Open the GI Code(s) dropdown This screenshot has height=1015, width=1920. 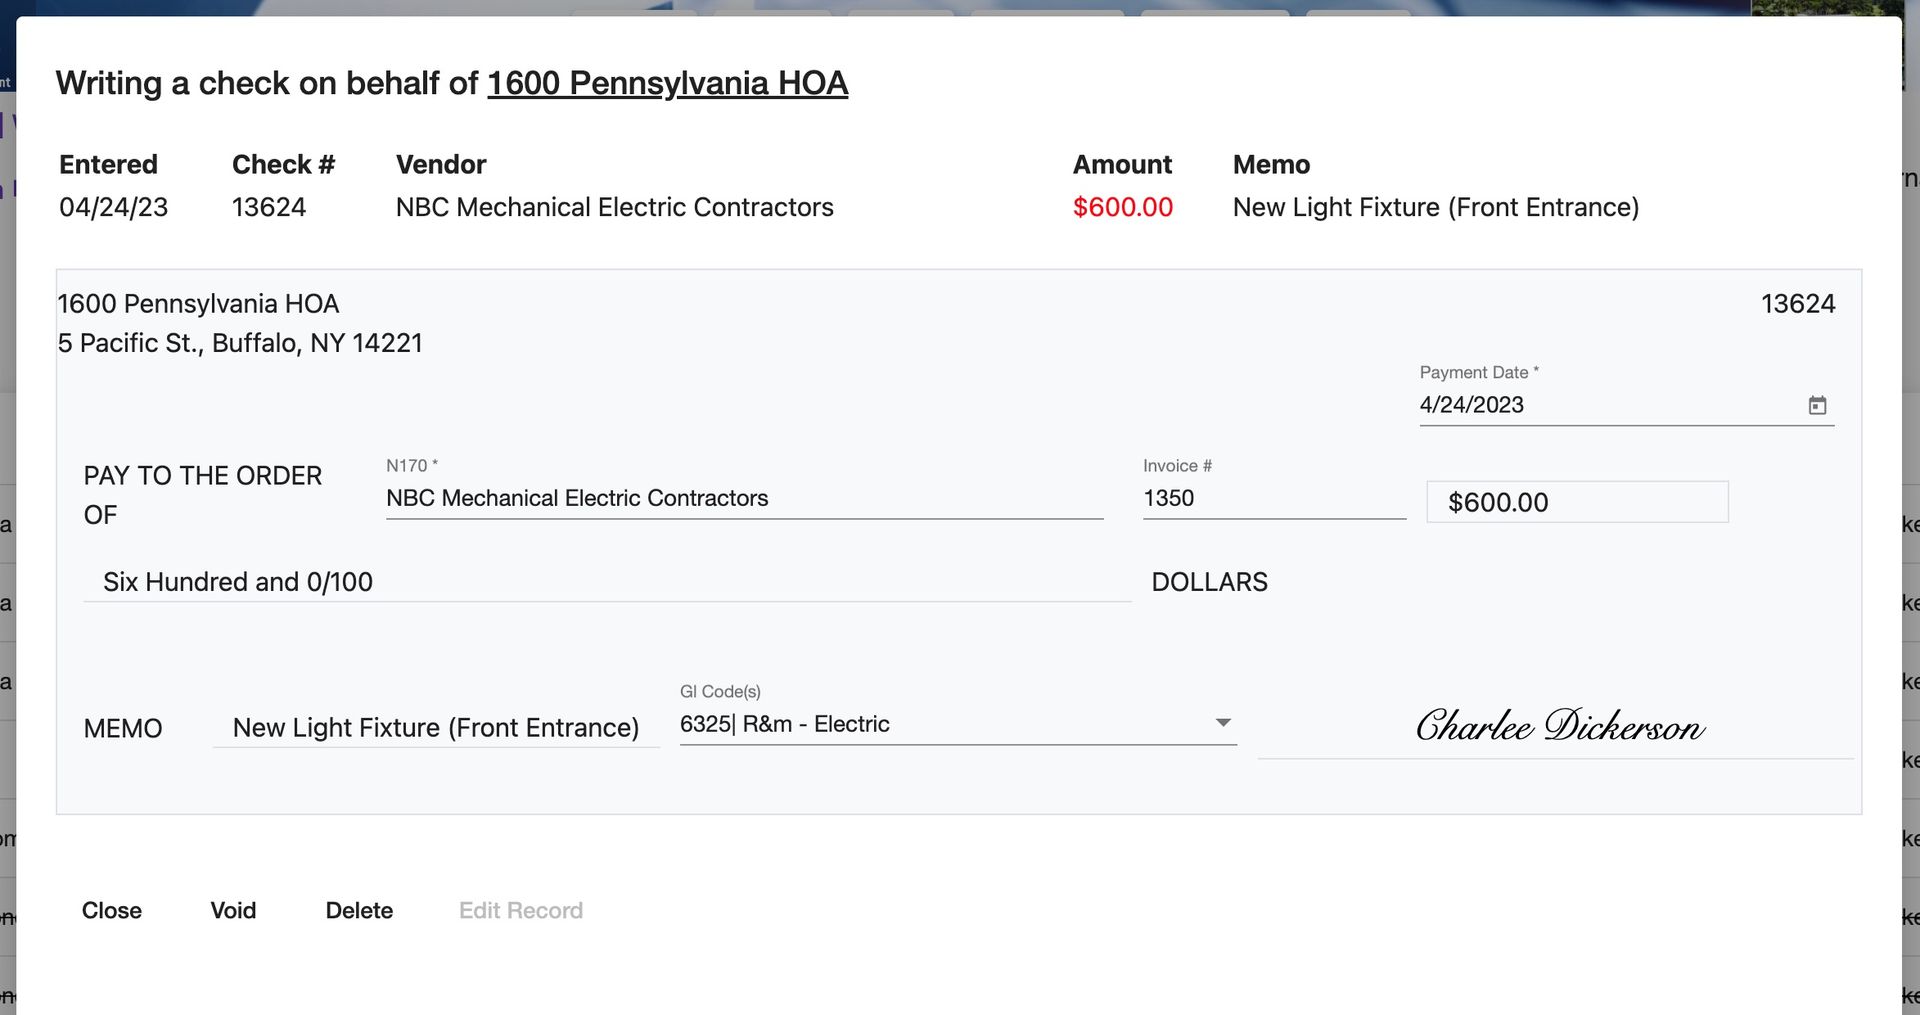click(957, 723)
